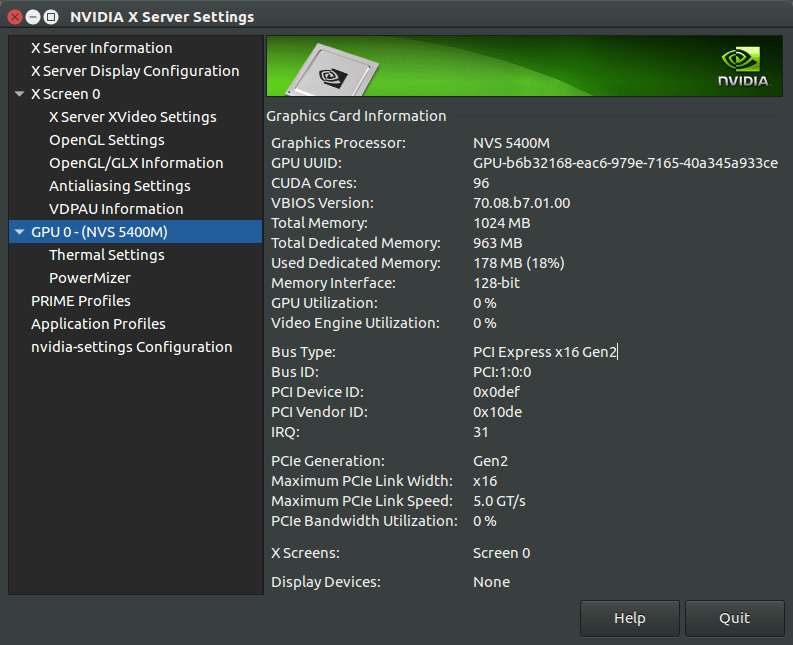
Task: Click PCI Device ID value 0x0def
Action: point(496,392)
